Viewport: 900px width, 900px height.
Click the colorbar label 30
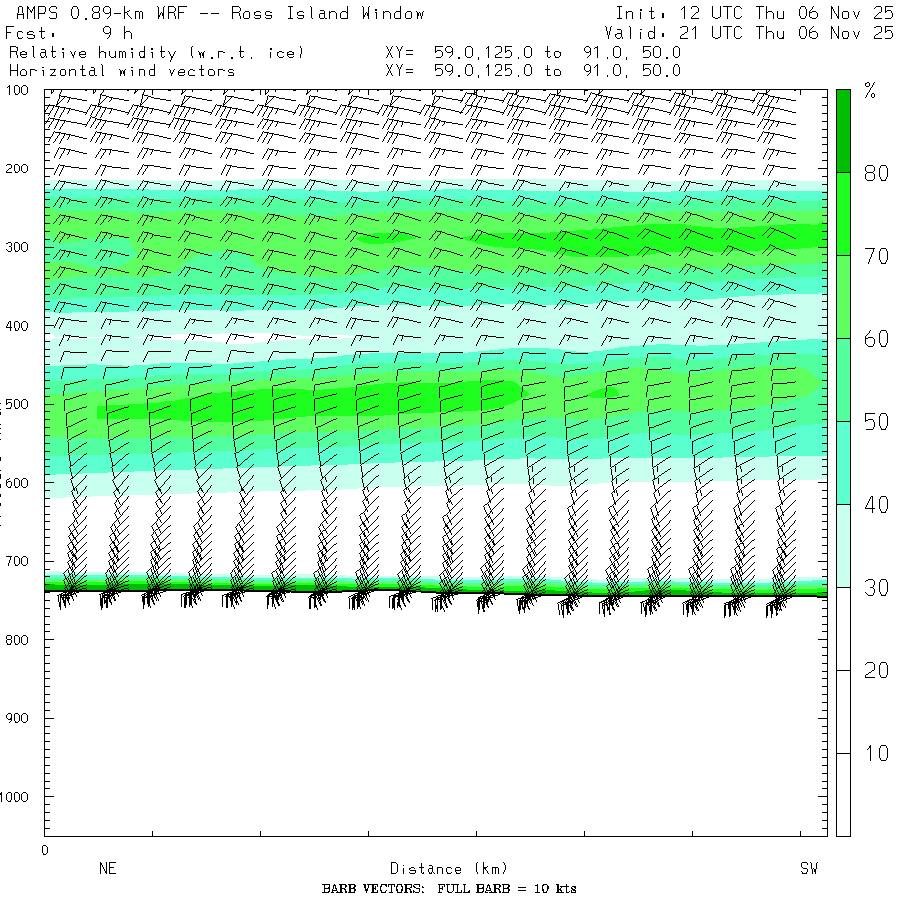point(876,588)
